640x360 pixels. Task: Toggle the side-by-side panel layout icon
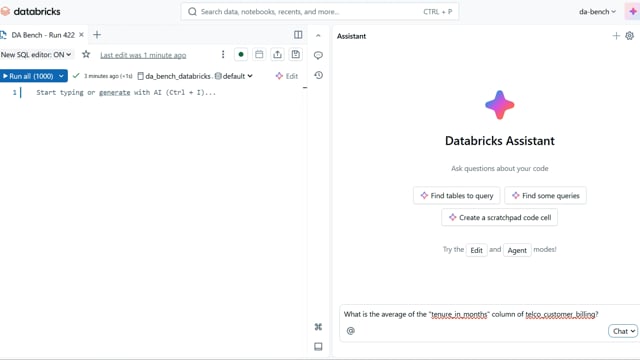point(298,35)
